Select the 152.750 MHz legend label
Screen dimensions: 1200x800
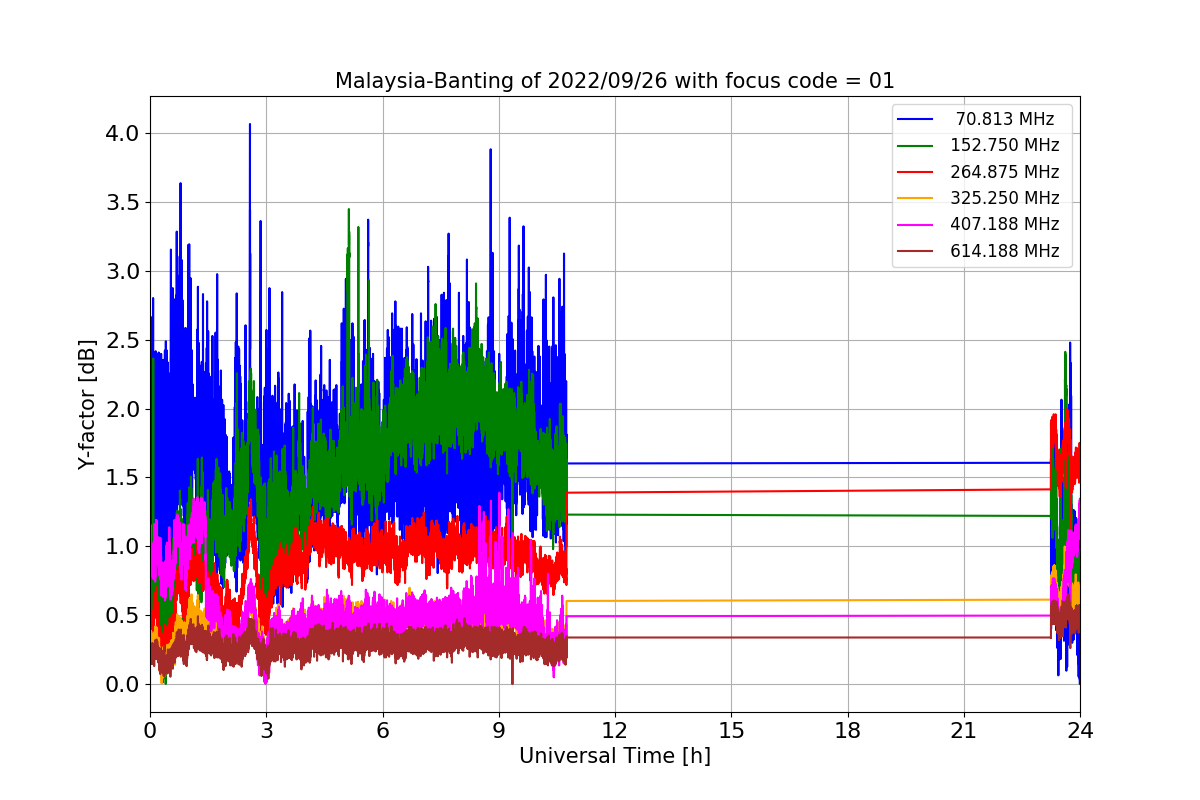(1005, 145)
